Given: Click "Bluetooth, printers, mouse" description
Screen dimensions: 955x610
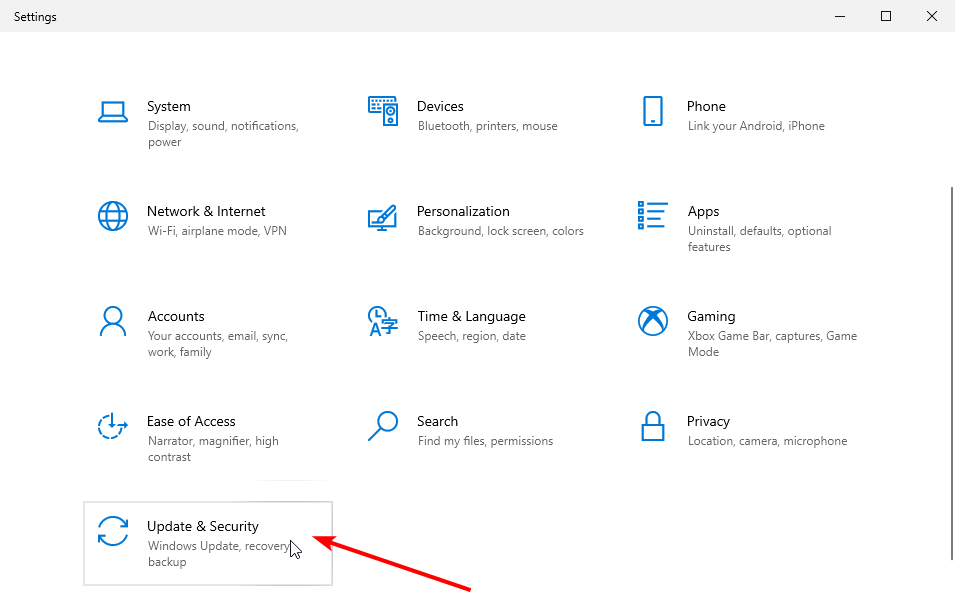Looking at the screenshot, I should 487,126.
